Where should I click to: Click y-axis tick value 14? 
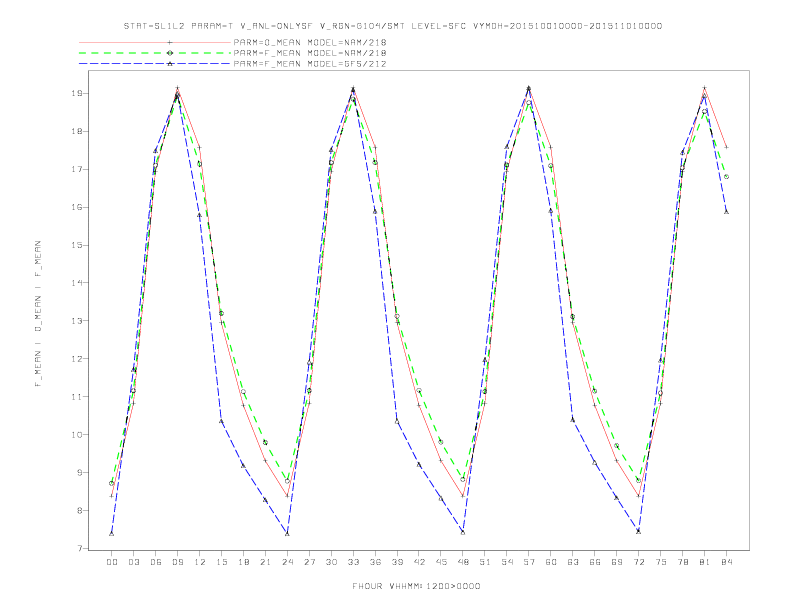(x=77, y=283)
